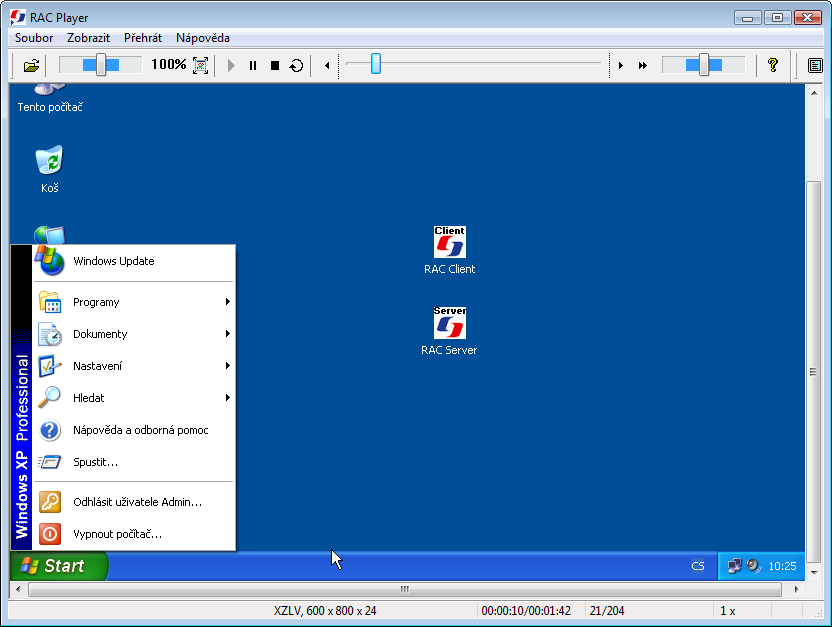The height and width of the screenshot is (627, 832).
Task: Click the elapsed time 00:00:10/00:01:42
Action: pos(526,611)
